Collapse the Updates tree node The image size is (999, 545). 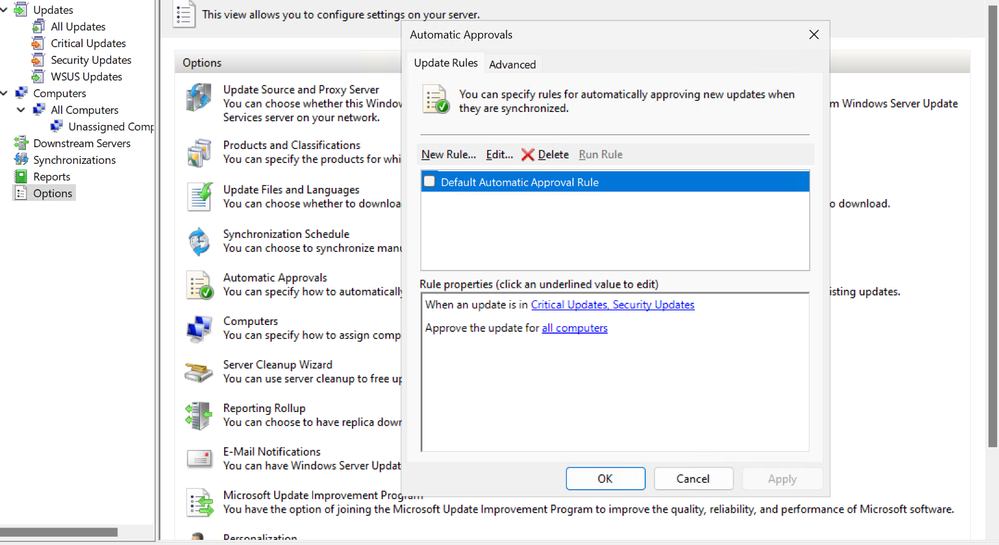4,10
